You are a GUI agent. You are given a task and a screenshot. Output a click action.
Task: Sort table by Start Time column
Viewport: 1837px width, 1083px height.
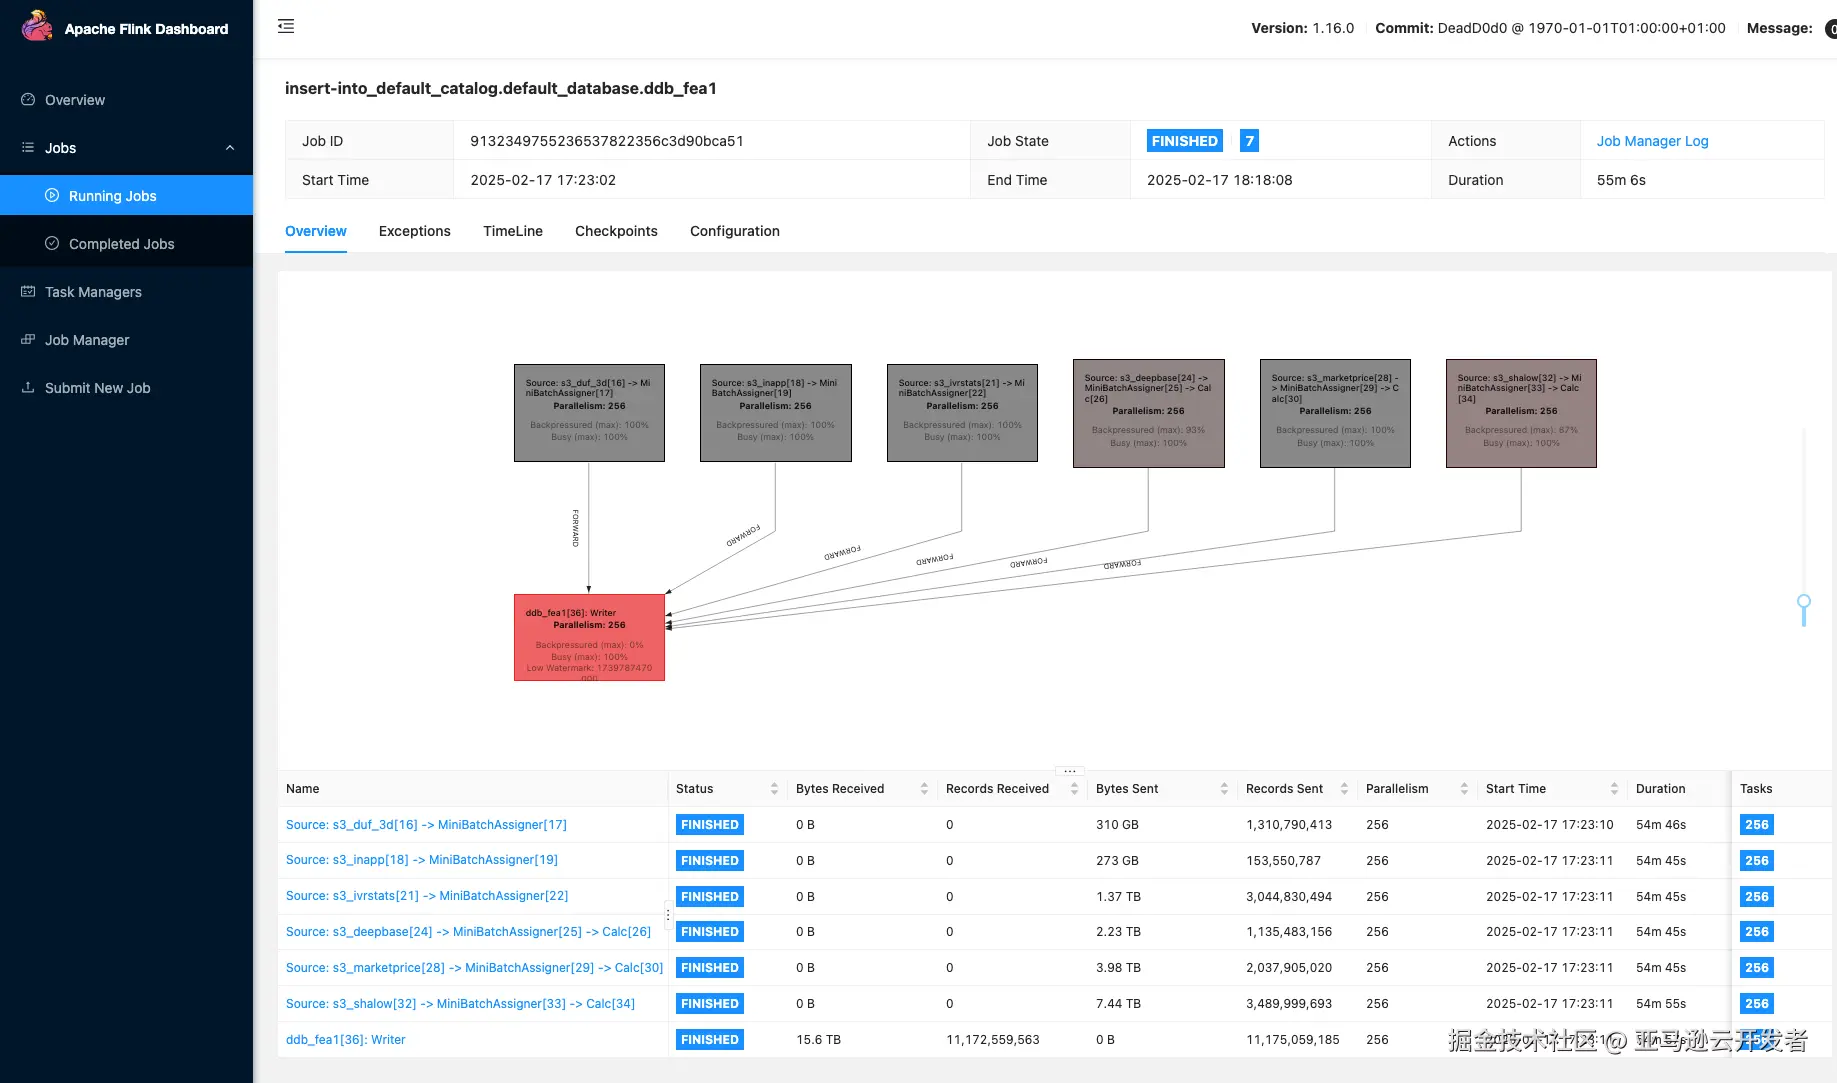coord(1614,789)
